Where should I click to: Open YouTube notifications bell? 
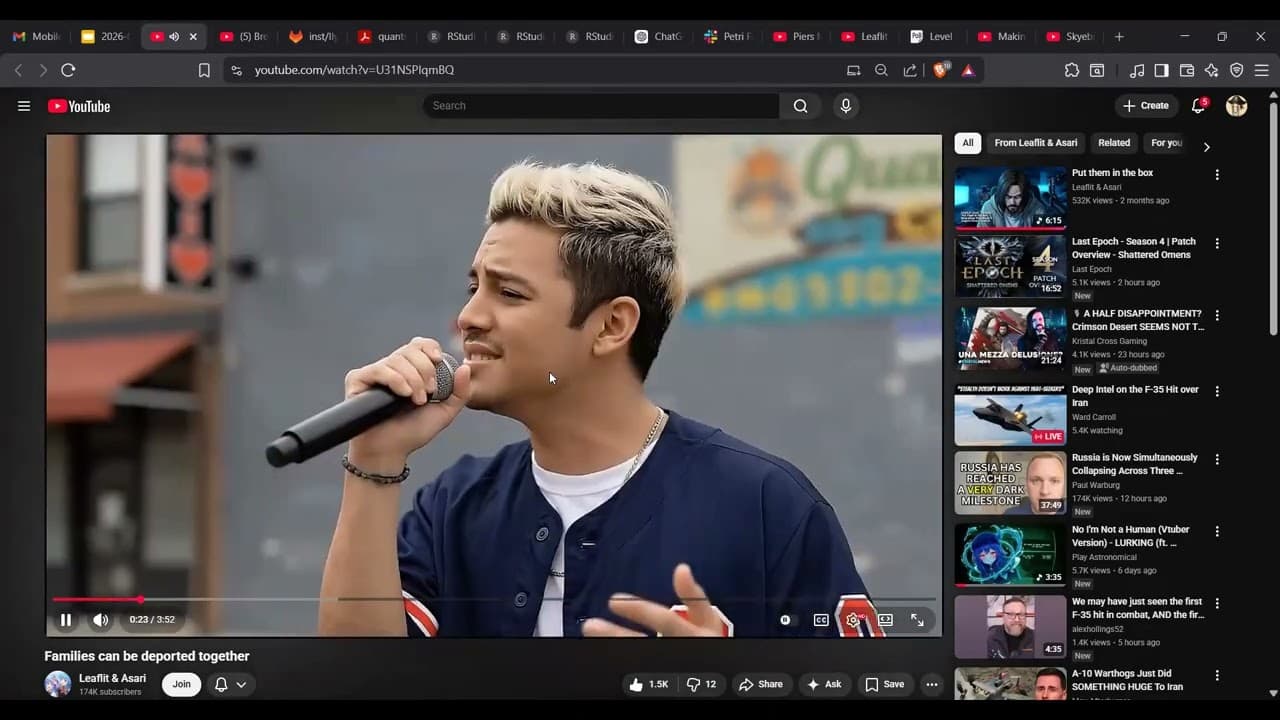click(x=1198, y=106)
